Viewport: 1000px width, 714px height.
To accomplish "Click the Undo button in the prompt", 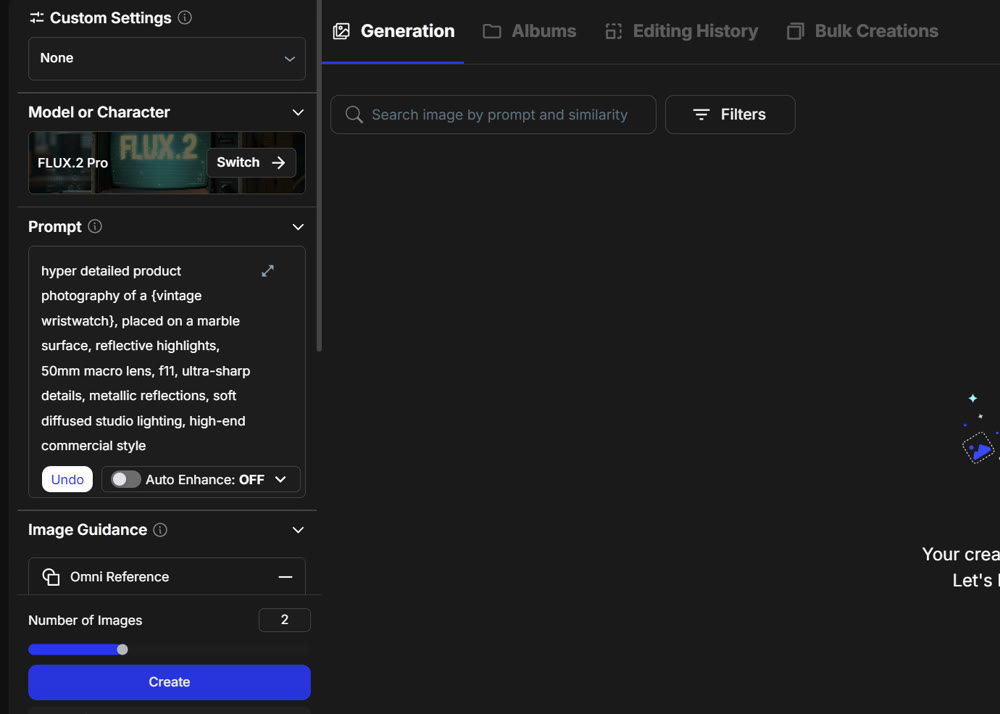I will [x=67, y=480].
